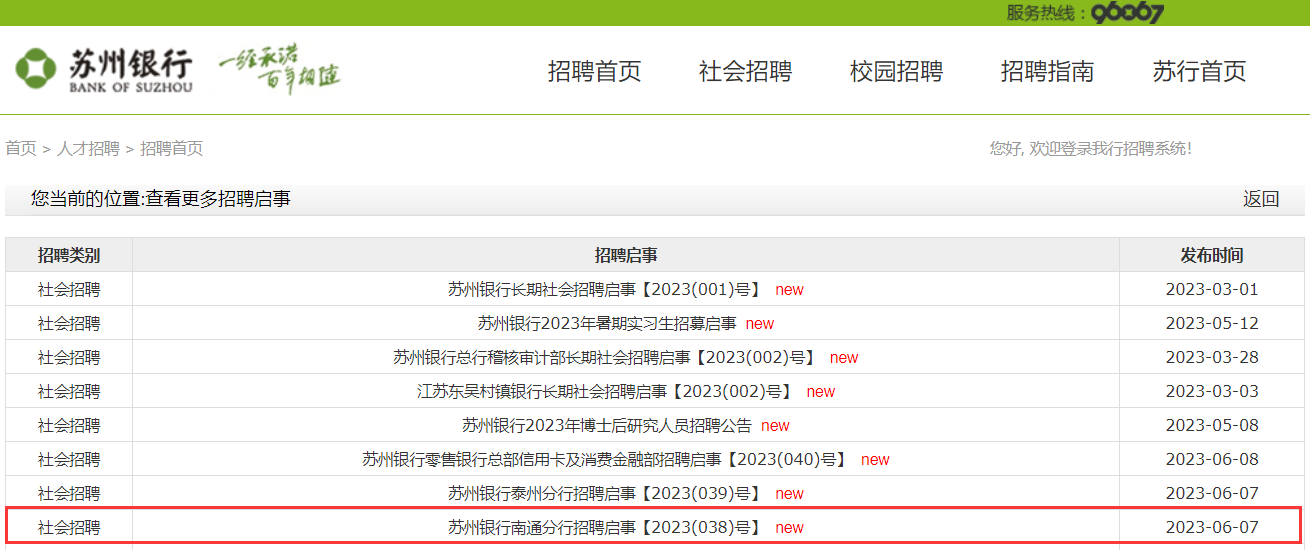Click 发布时间 column header

tap(1212, 255)
